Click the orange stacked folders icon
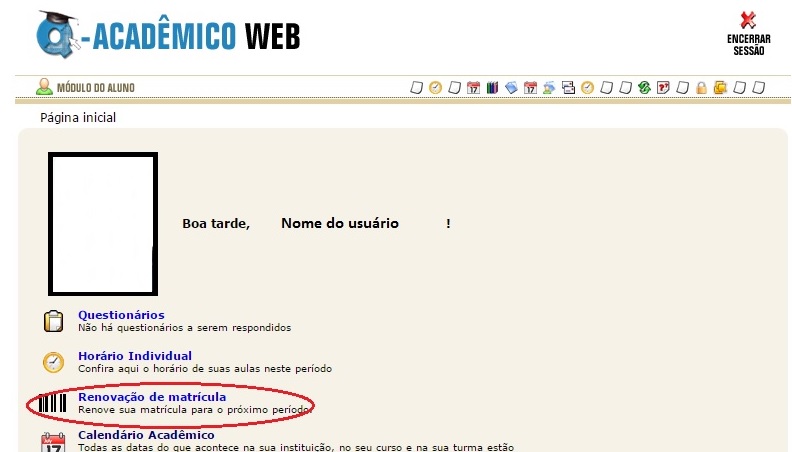Image resolution: width=792 pixels, height=452 pixels. 720,88
